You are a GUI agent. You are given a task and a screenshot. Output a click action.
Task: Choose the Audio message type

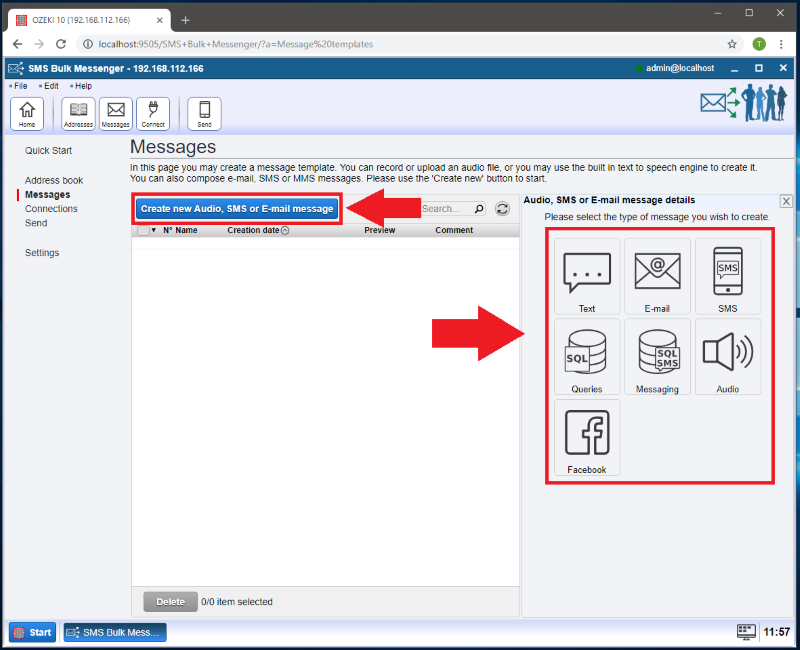(727, 357)
